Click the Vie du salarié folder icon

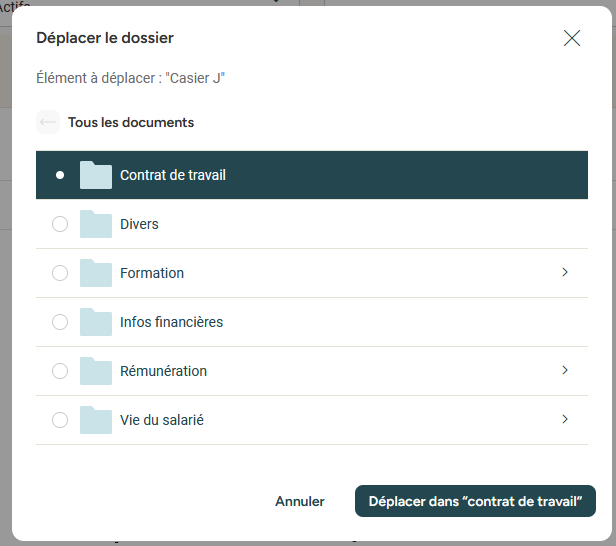(96, 420)
